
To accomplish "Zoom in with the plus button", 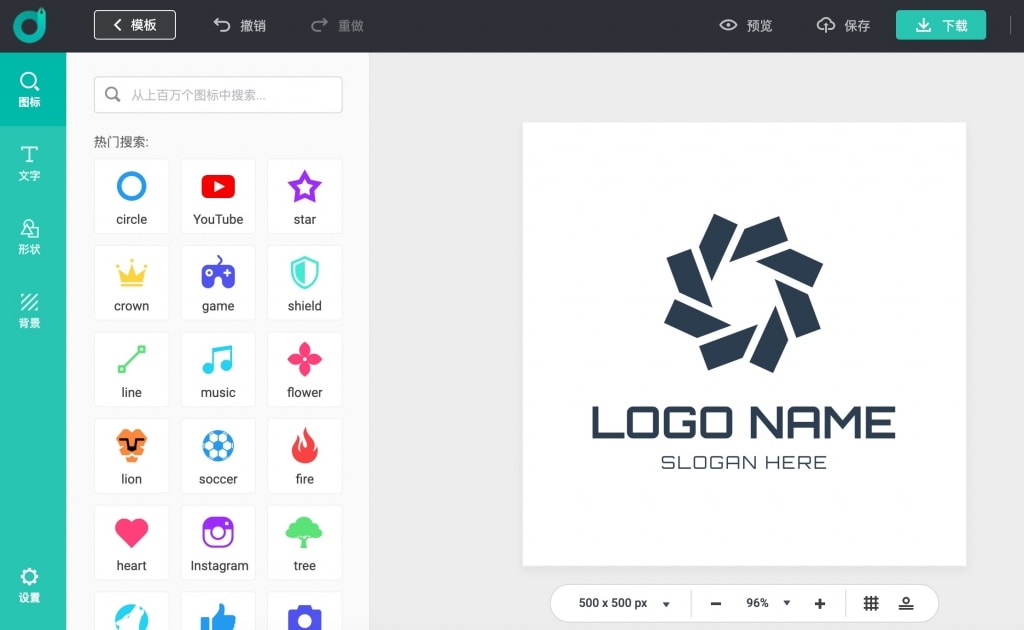I will [x=820, y=603].
